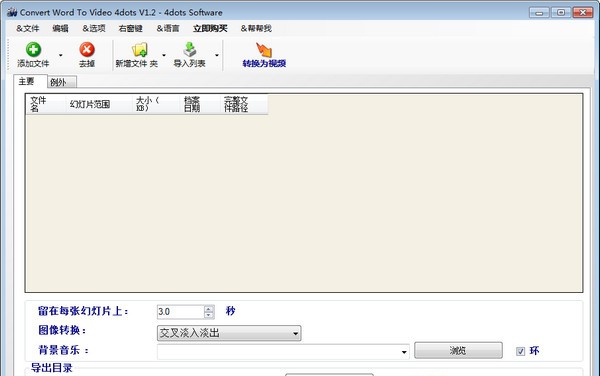Image resolution: width=600 pixels, height=376 pixels.
Task: Open the 右窗键 menu
Action: [130, 28]
